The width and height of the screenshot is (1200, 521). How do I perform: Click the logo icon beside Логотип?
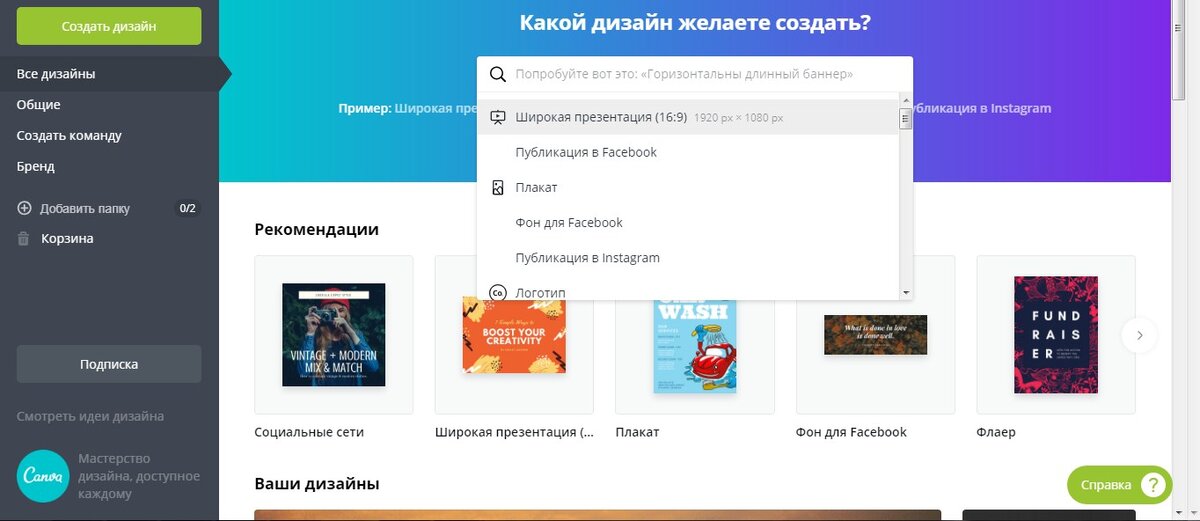pos(497,292)
